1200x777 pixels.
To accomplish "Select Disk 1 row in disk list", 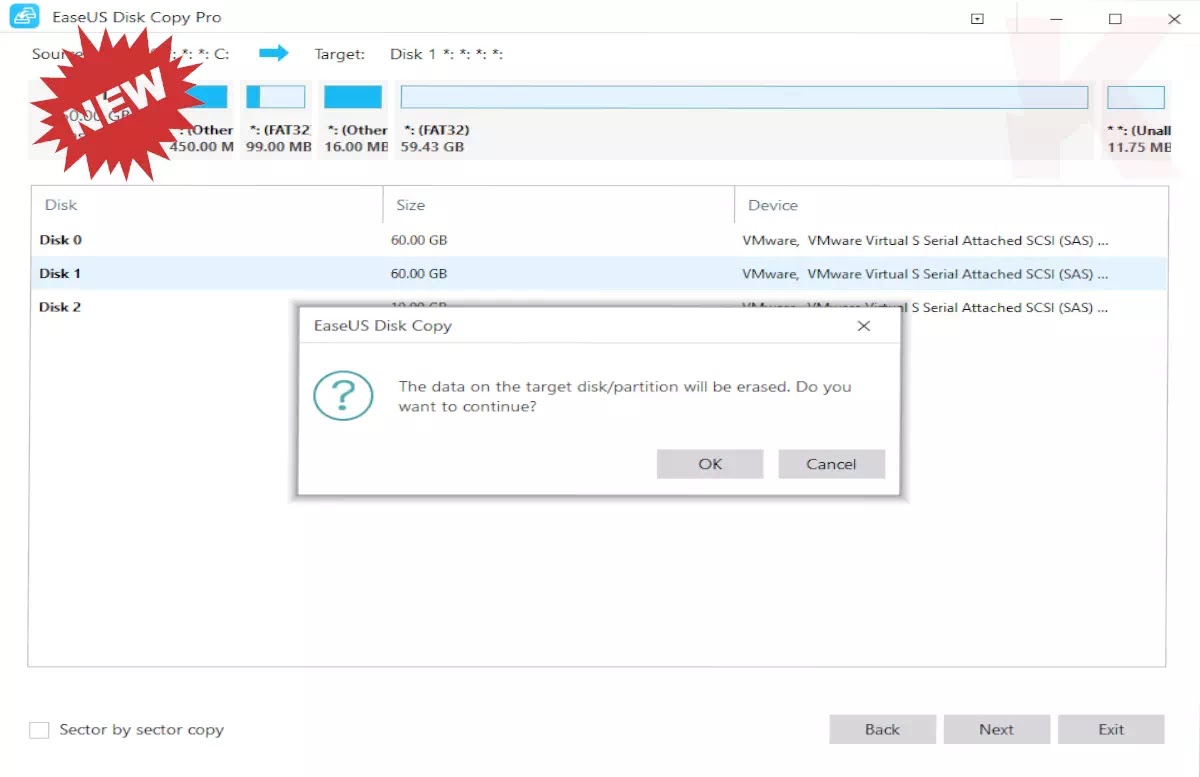I will (x=598, y=274).
